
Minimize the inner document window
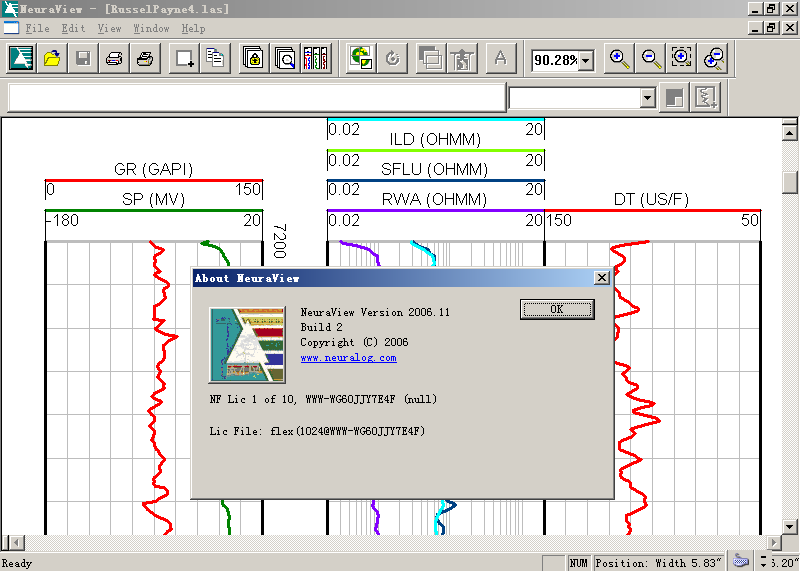point(756,28)
